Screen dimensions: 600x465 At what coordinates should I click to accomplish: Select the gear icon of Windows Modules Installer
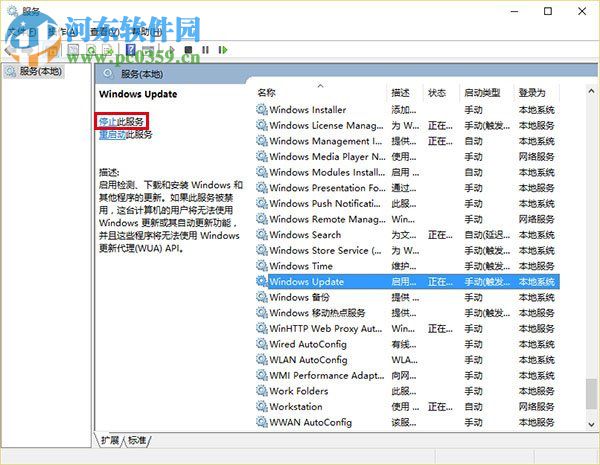click(x=262, y=172)
